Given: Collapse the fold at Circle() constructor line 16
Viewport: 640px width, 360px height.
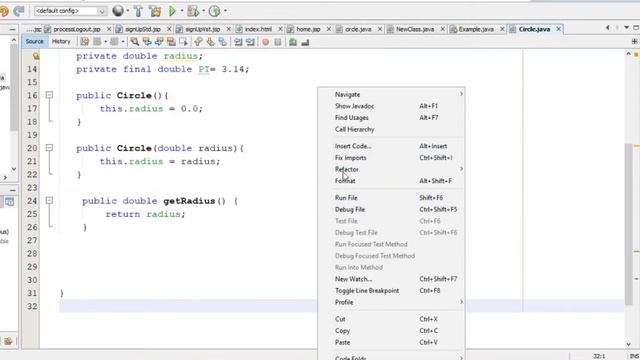Looking at the screenshot, I should coord(49,95).
